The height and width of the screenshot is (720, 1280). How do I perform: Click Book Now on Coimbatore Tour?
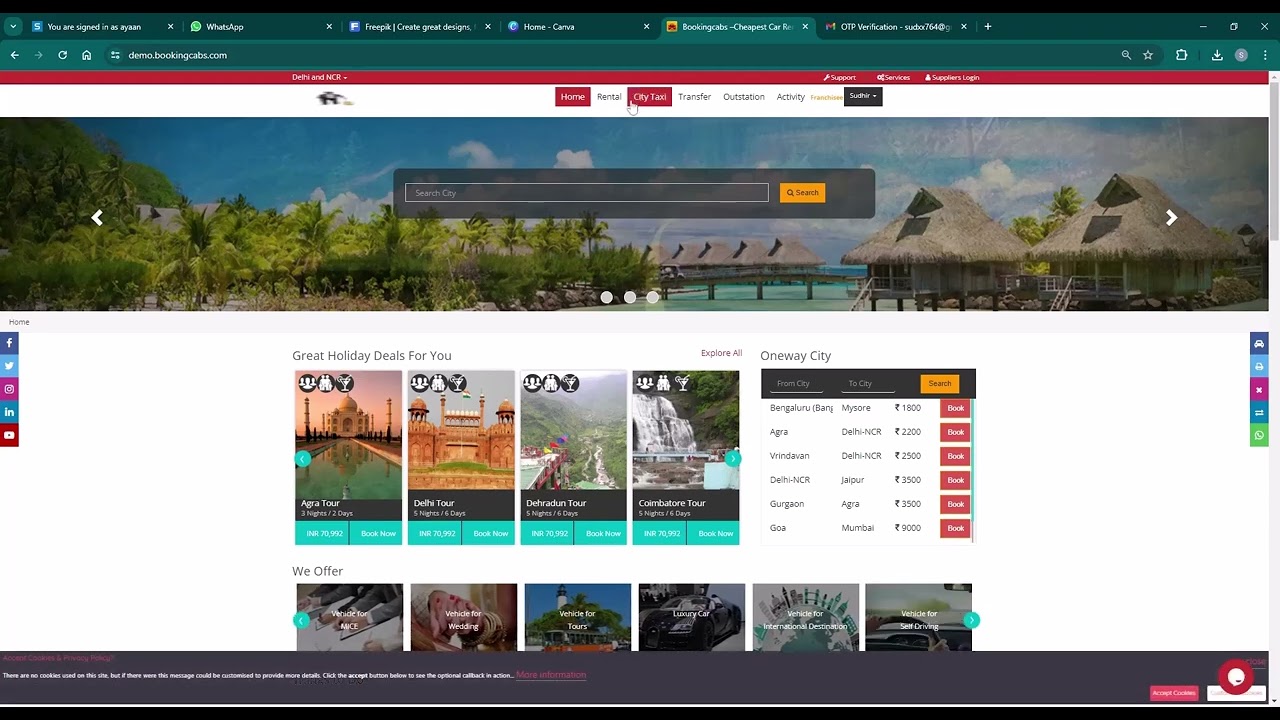point(715,534)
